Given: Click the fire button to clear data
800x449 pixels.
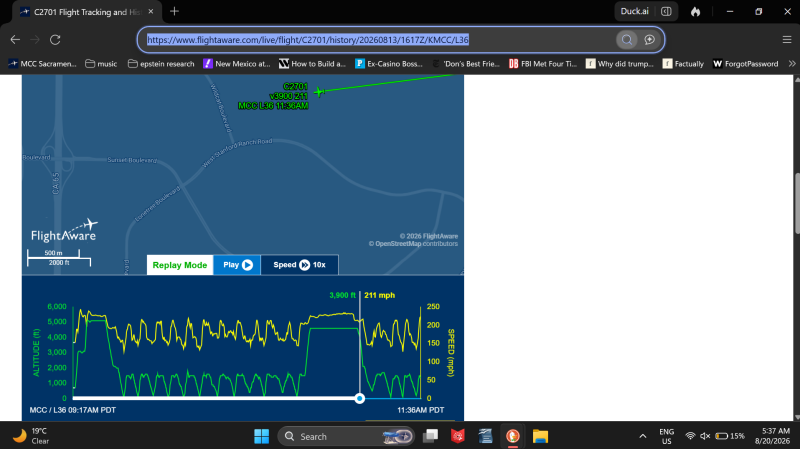Looking at the screenshot, I should click(695, 11).
